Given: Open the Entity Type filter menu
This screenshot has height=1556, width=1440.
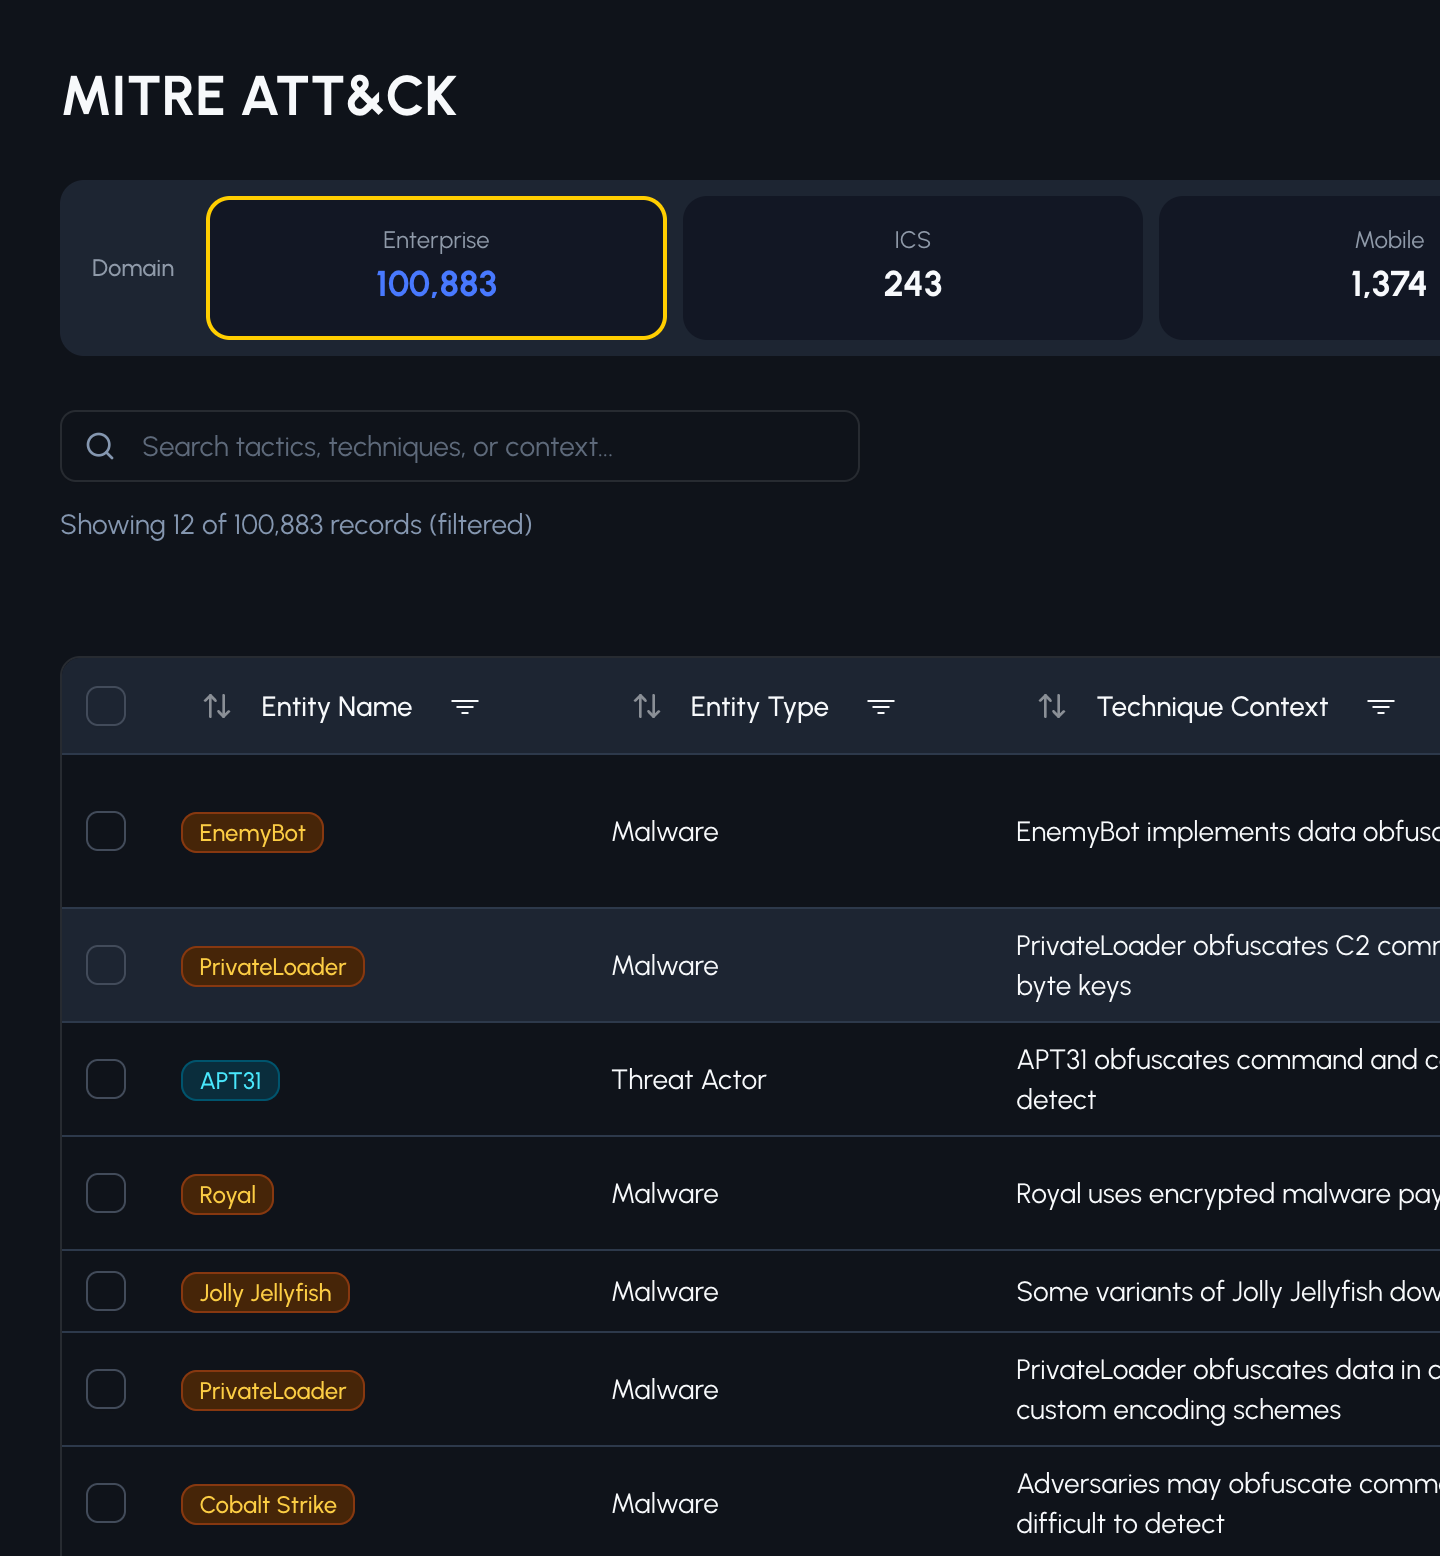Looking at the screenshot, I should (x=881, y=706).
